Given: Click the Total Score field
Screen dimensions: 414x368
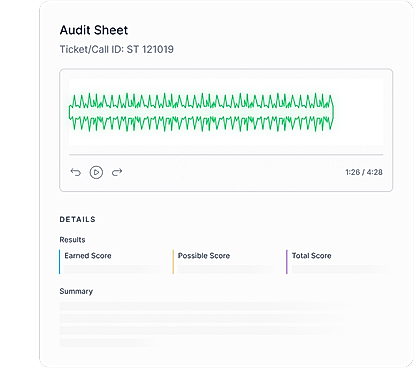Looking at the screenshot, I should (x=339, y=262).
